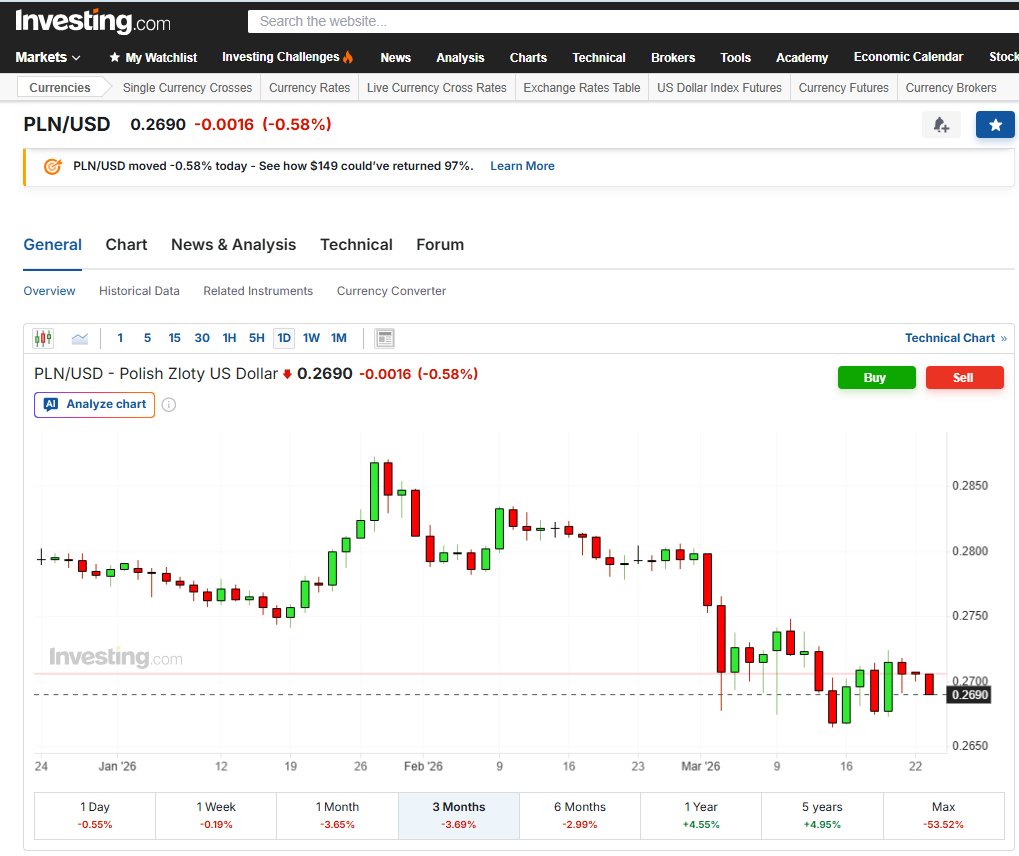This screenshot has height=856, width=1019.
Task: Select the 5 years range button
Action: point(822,816)
